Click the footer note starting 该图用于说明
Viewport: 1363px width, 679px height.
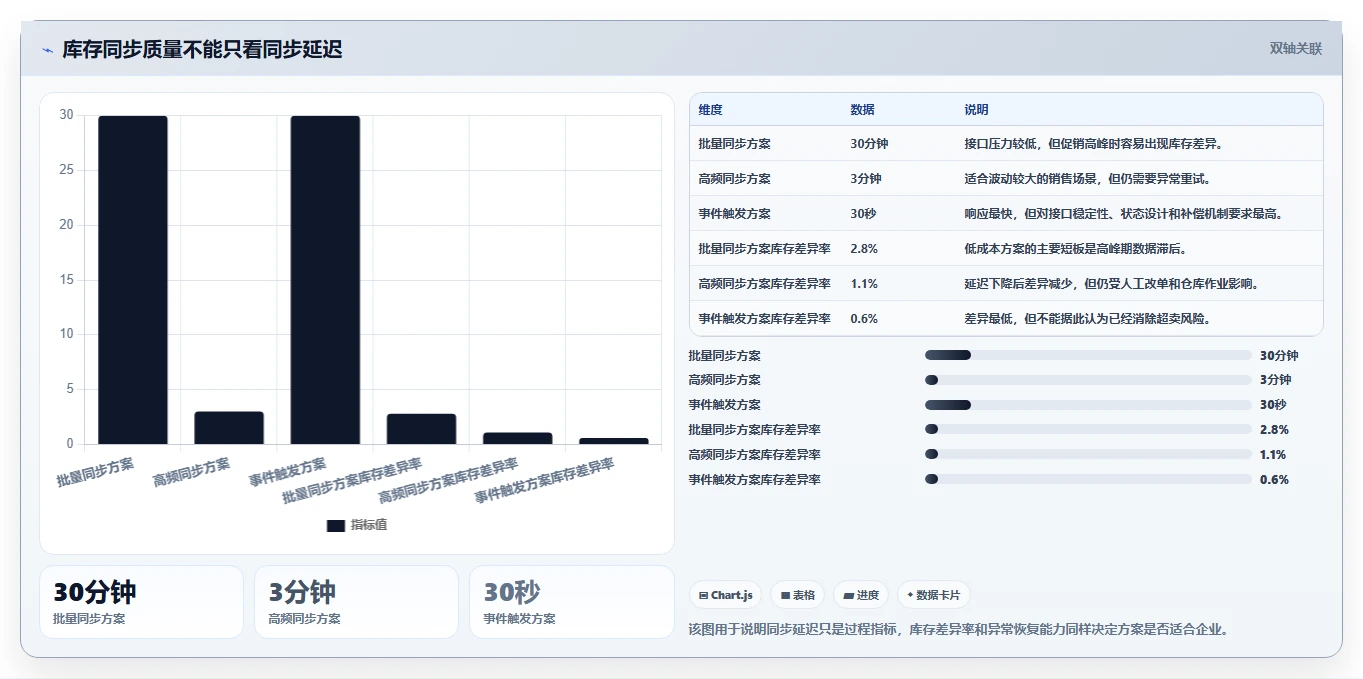(958, 630)
